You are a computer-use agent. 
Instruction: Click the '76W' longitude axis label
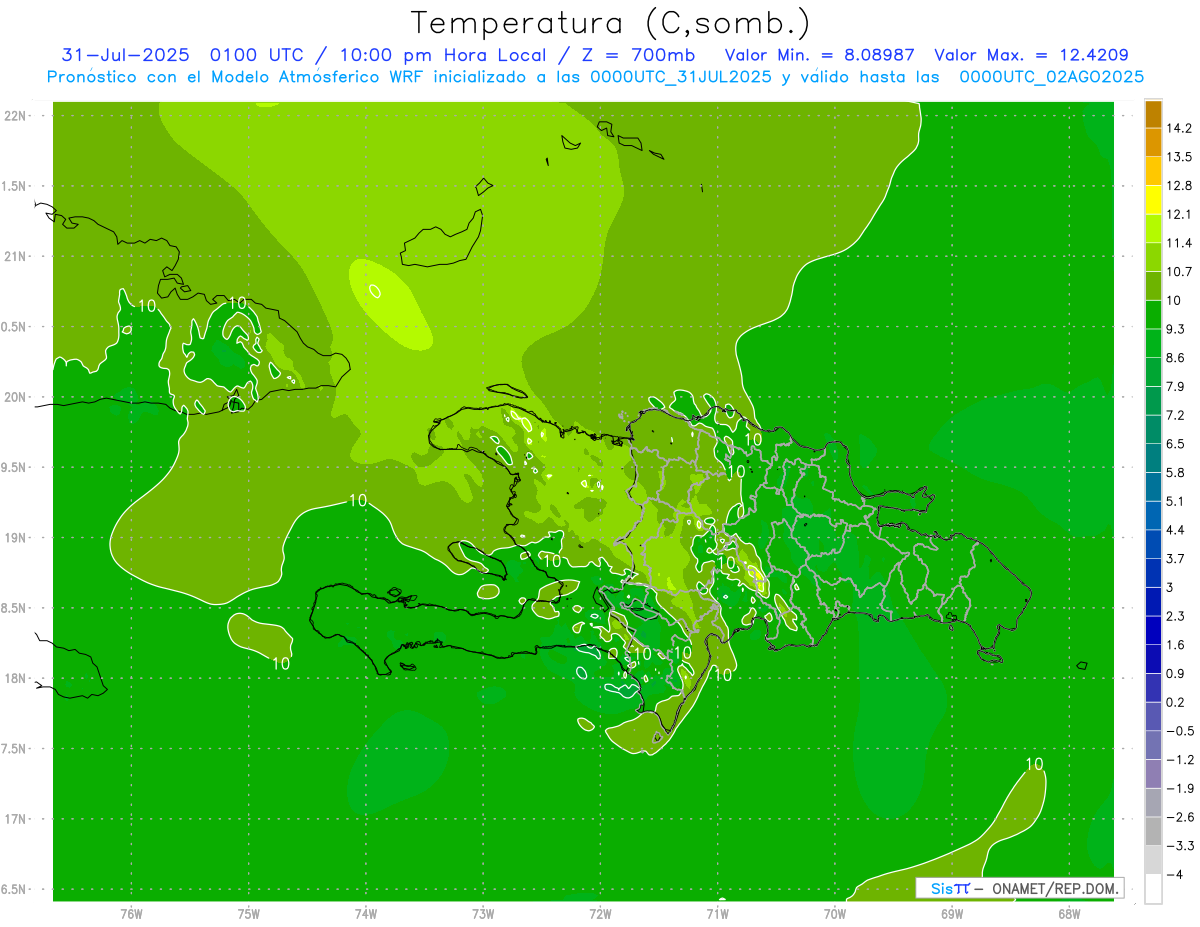(131, 914)
